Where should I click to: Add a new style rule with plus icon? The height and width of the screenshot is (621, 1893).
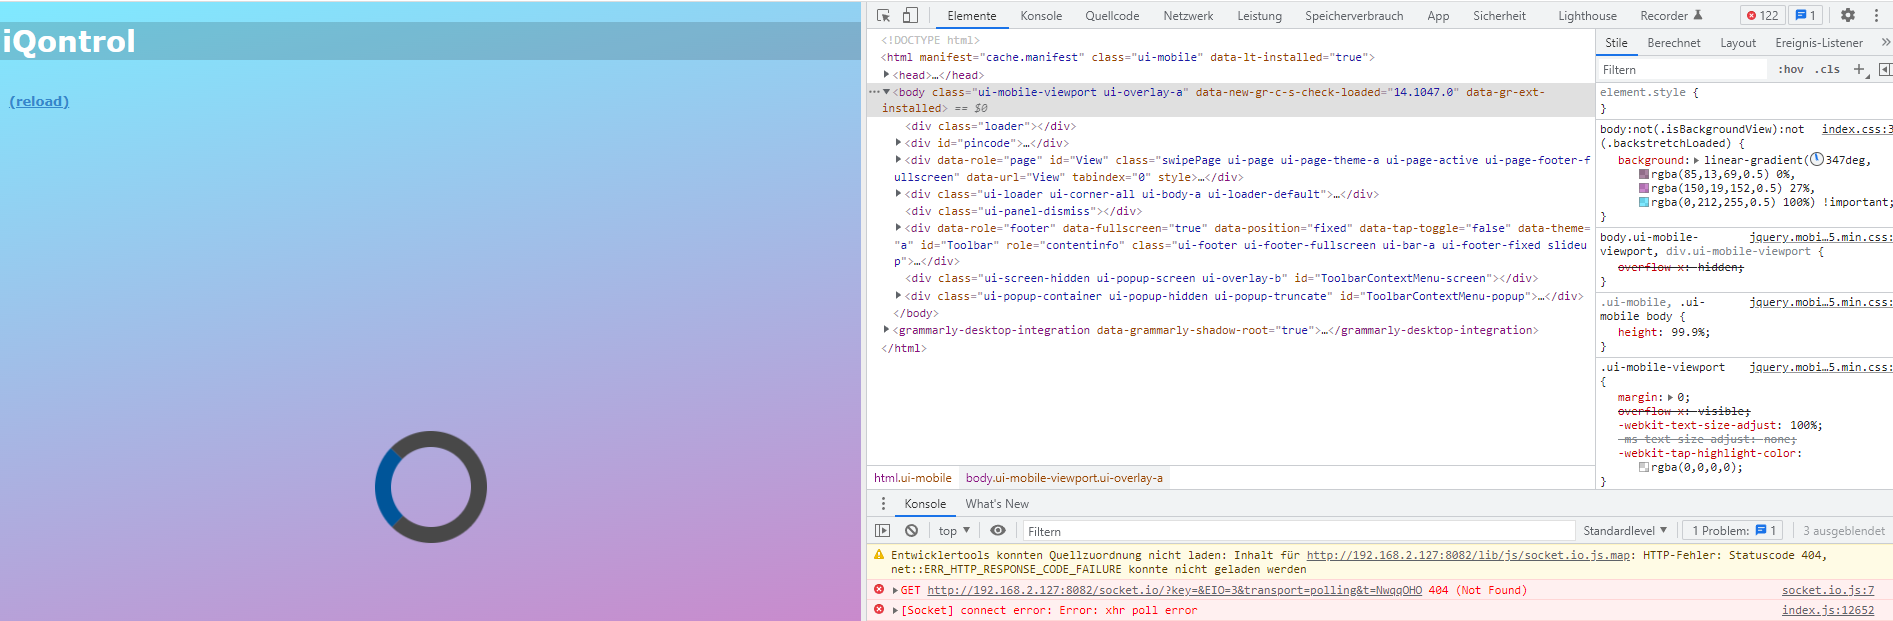coord(1859,69)
